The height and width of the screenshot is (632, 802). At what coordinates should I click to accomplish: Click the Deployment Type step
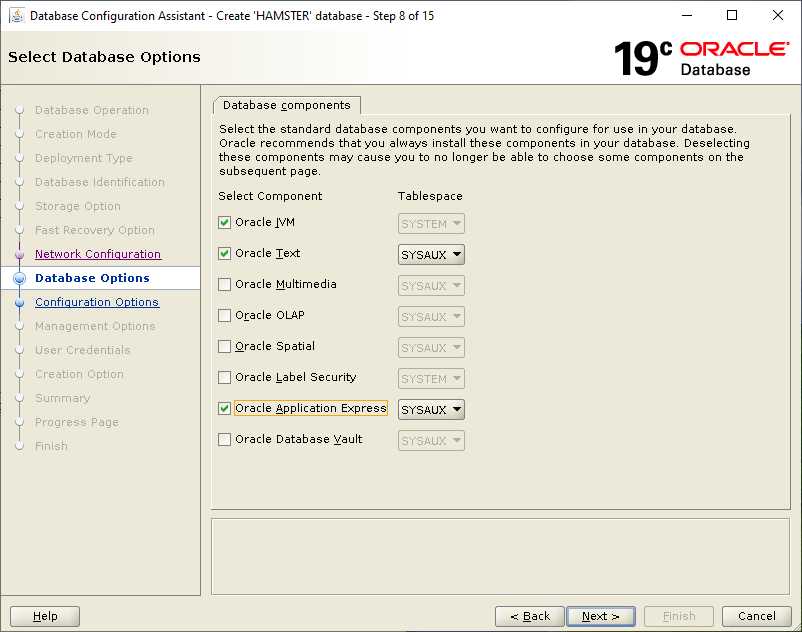click(x=83, y=158)
